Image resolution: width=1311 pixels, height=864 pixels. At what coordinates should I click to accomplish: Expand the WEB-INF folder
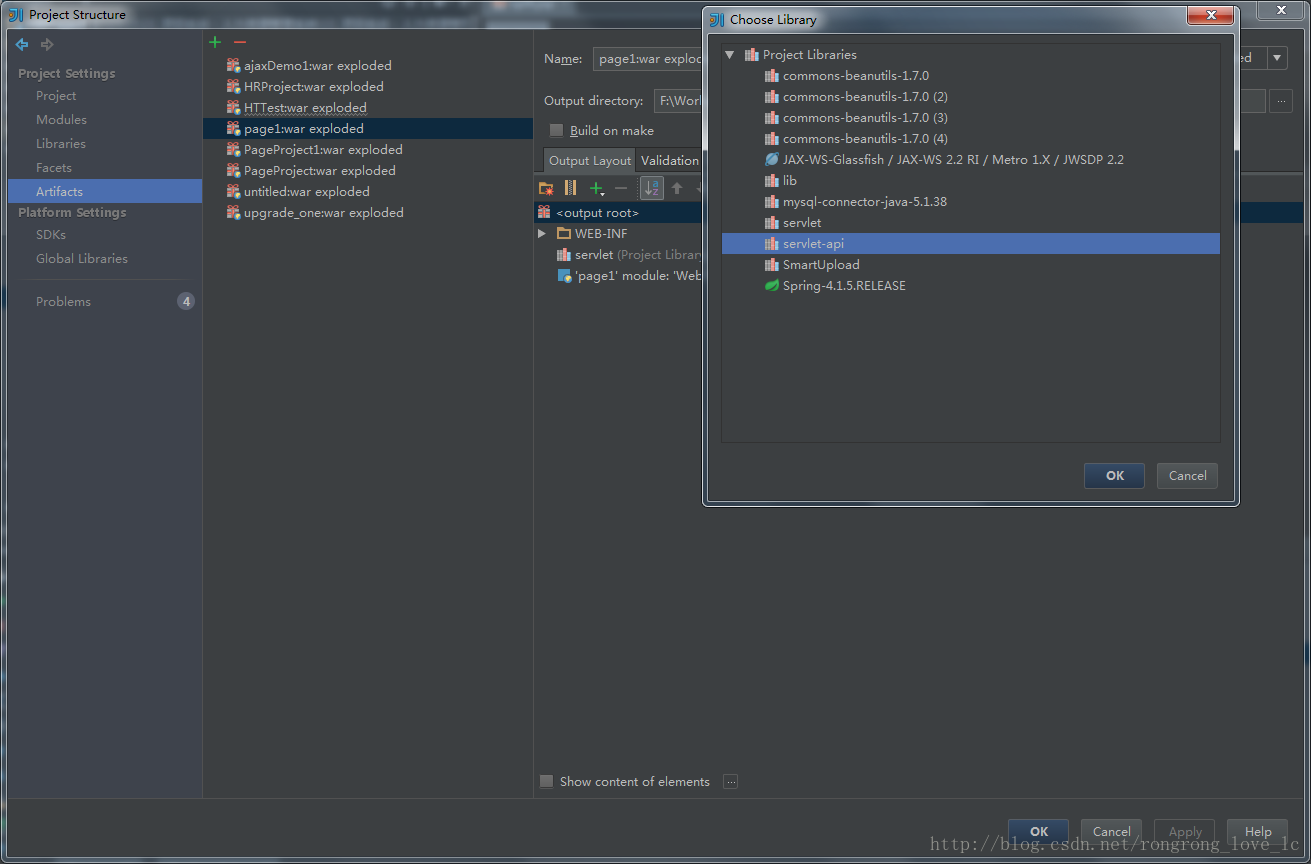[x=542, y=233]
